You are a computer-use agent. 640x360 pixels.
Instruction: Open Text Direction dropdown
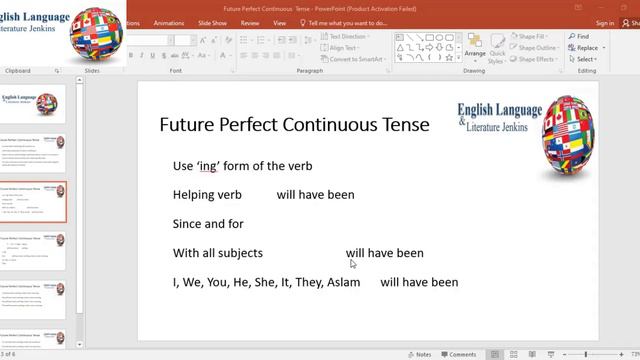coord(345,36)
